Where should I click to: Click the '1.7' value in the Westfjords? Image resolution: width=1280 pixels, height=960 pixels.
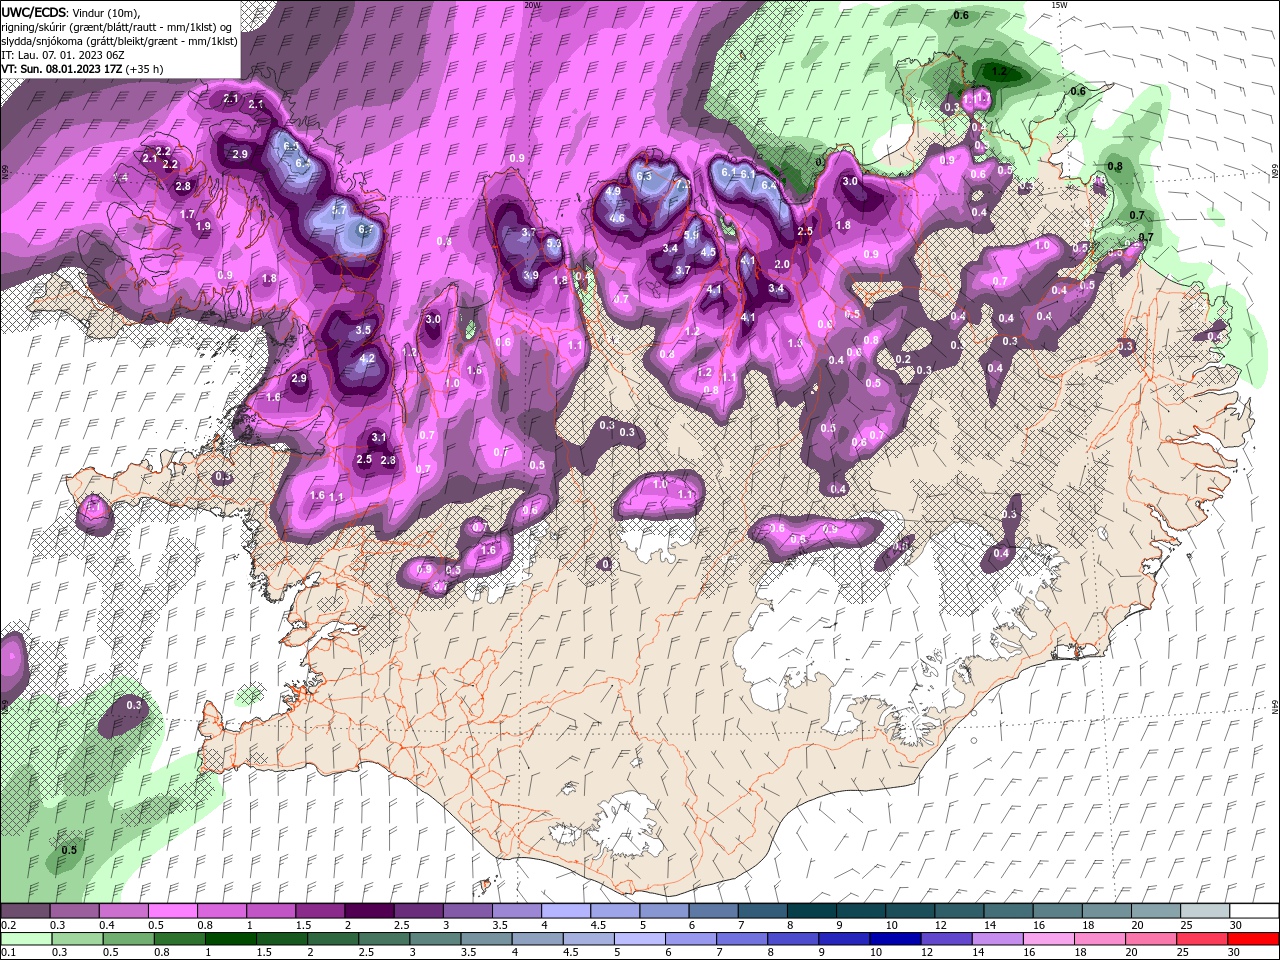187,214
